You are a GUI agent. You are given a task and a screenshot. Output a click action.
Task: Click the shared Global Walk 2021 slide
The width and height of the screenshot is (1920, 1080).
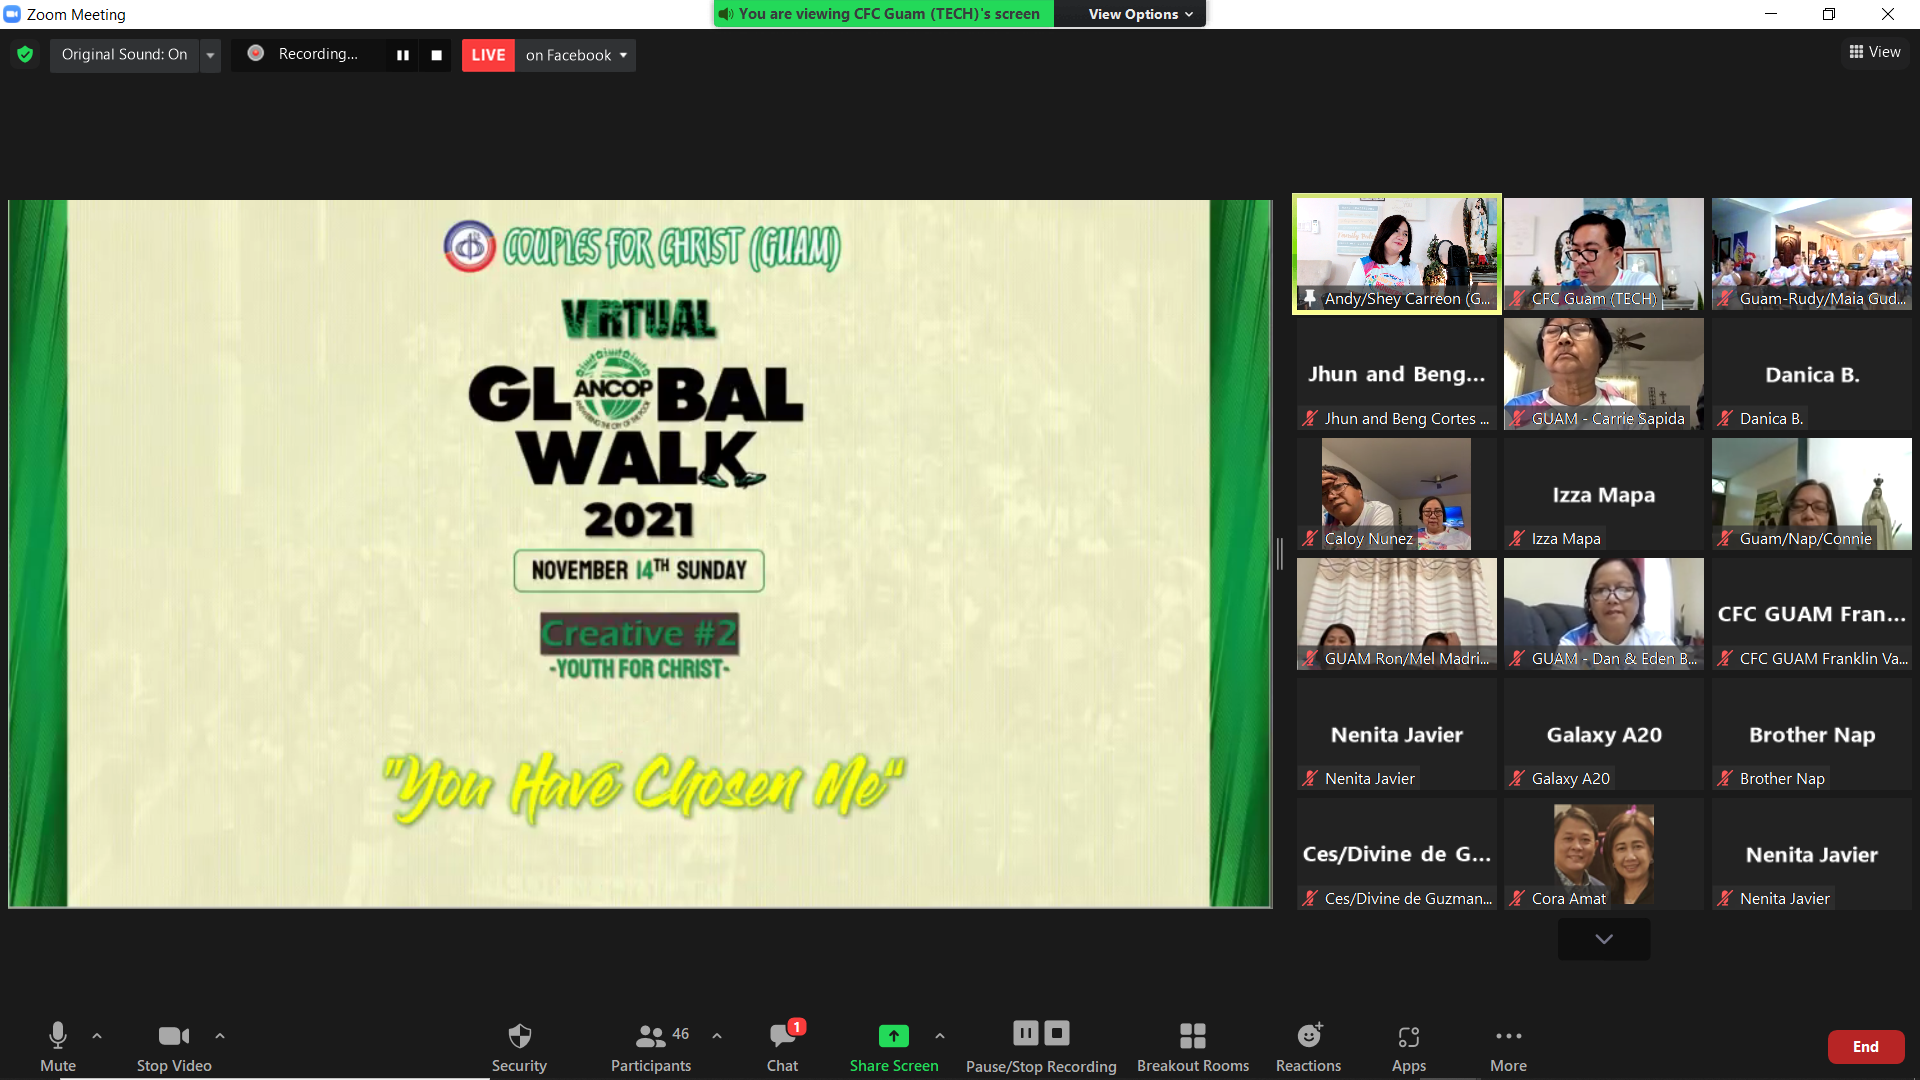coord(640,554)
